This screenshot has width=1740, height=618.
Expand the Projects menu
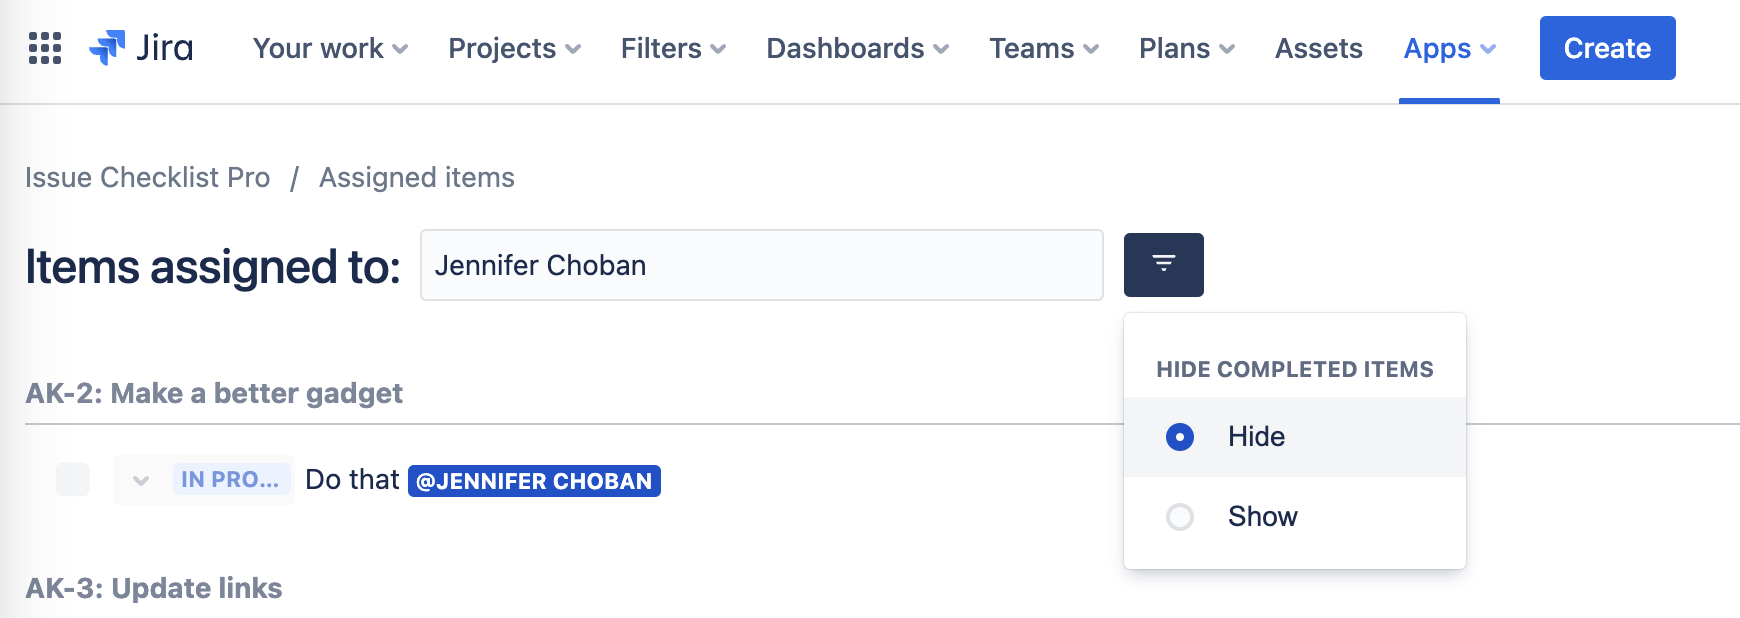pyautogui.click(x=514, y=48)
